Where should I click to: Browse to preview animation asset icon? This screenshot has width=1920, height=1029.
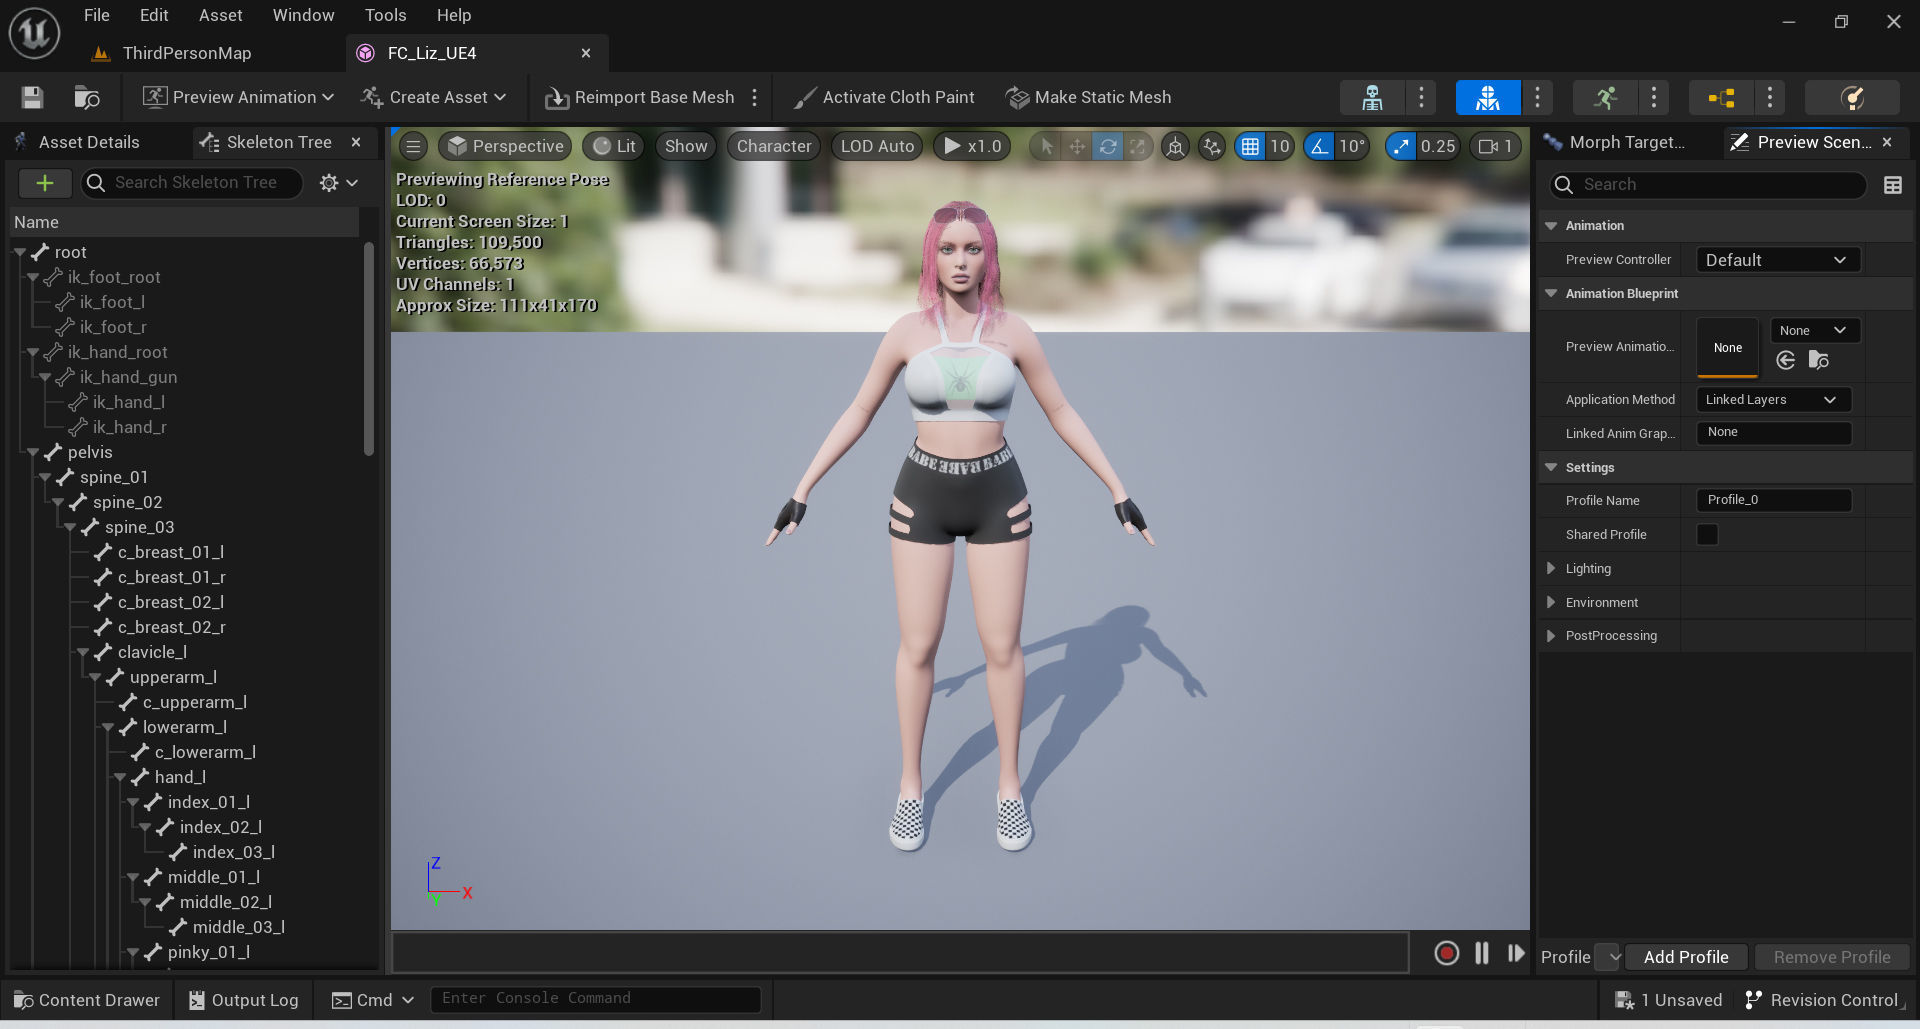pyautogui.click(x=1819, y=360)
